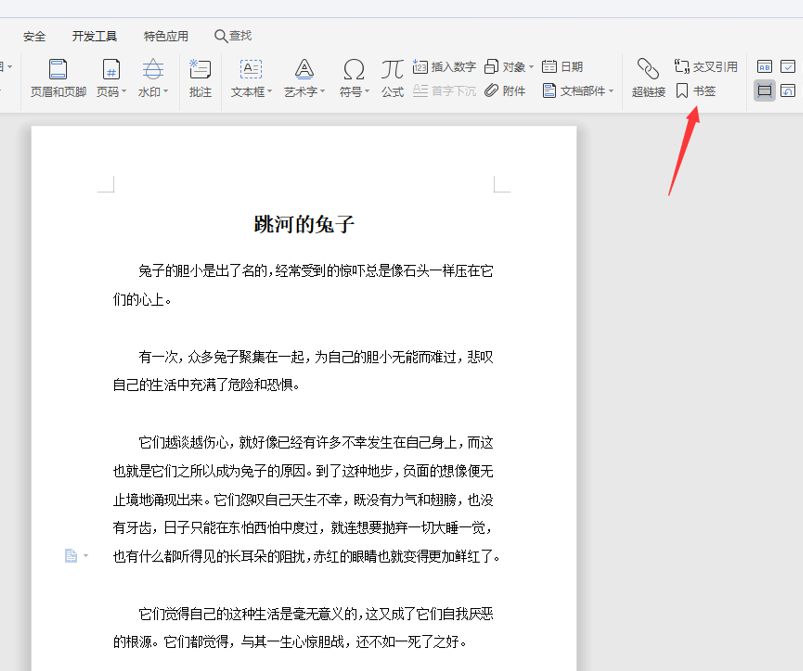The width and height of the screenshot is (803, 671).
Task: Expand the 文本框 dropdown arrow
Action: 269,92
